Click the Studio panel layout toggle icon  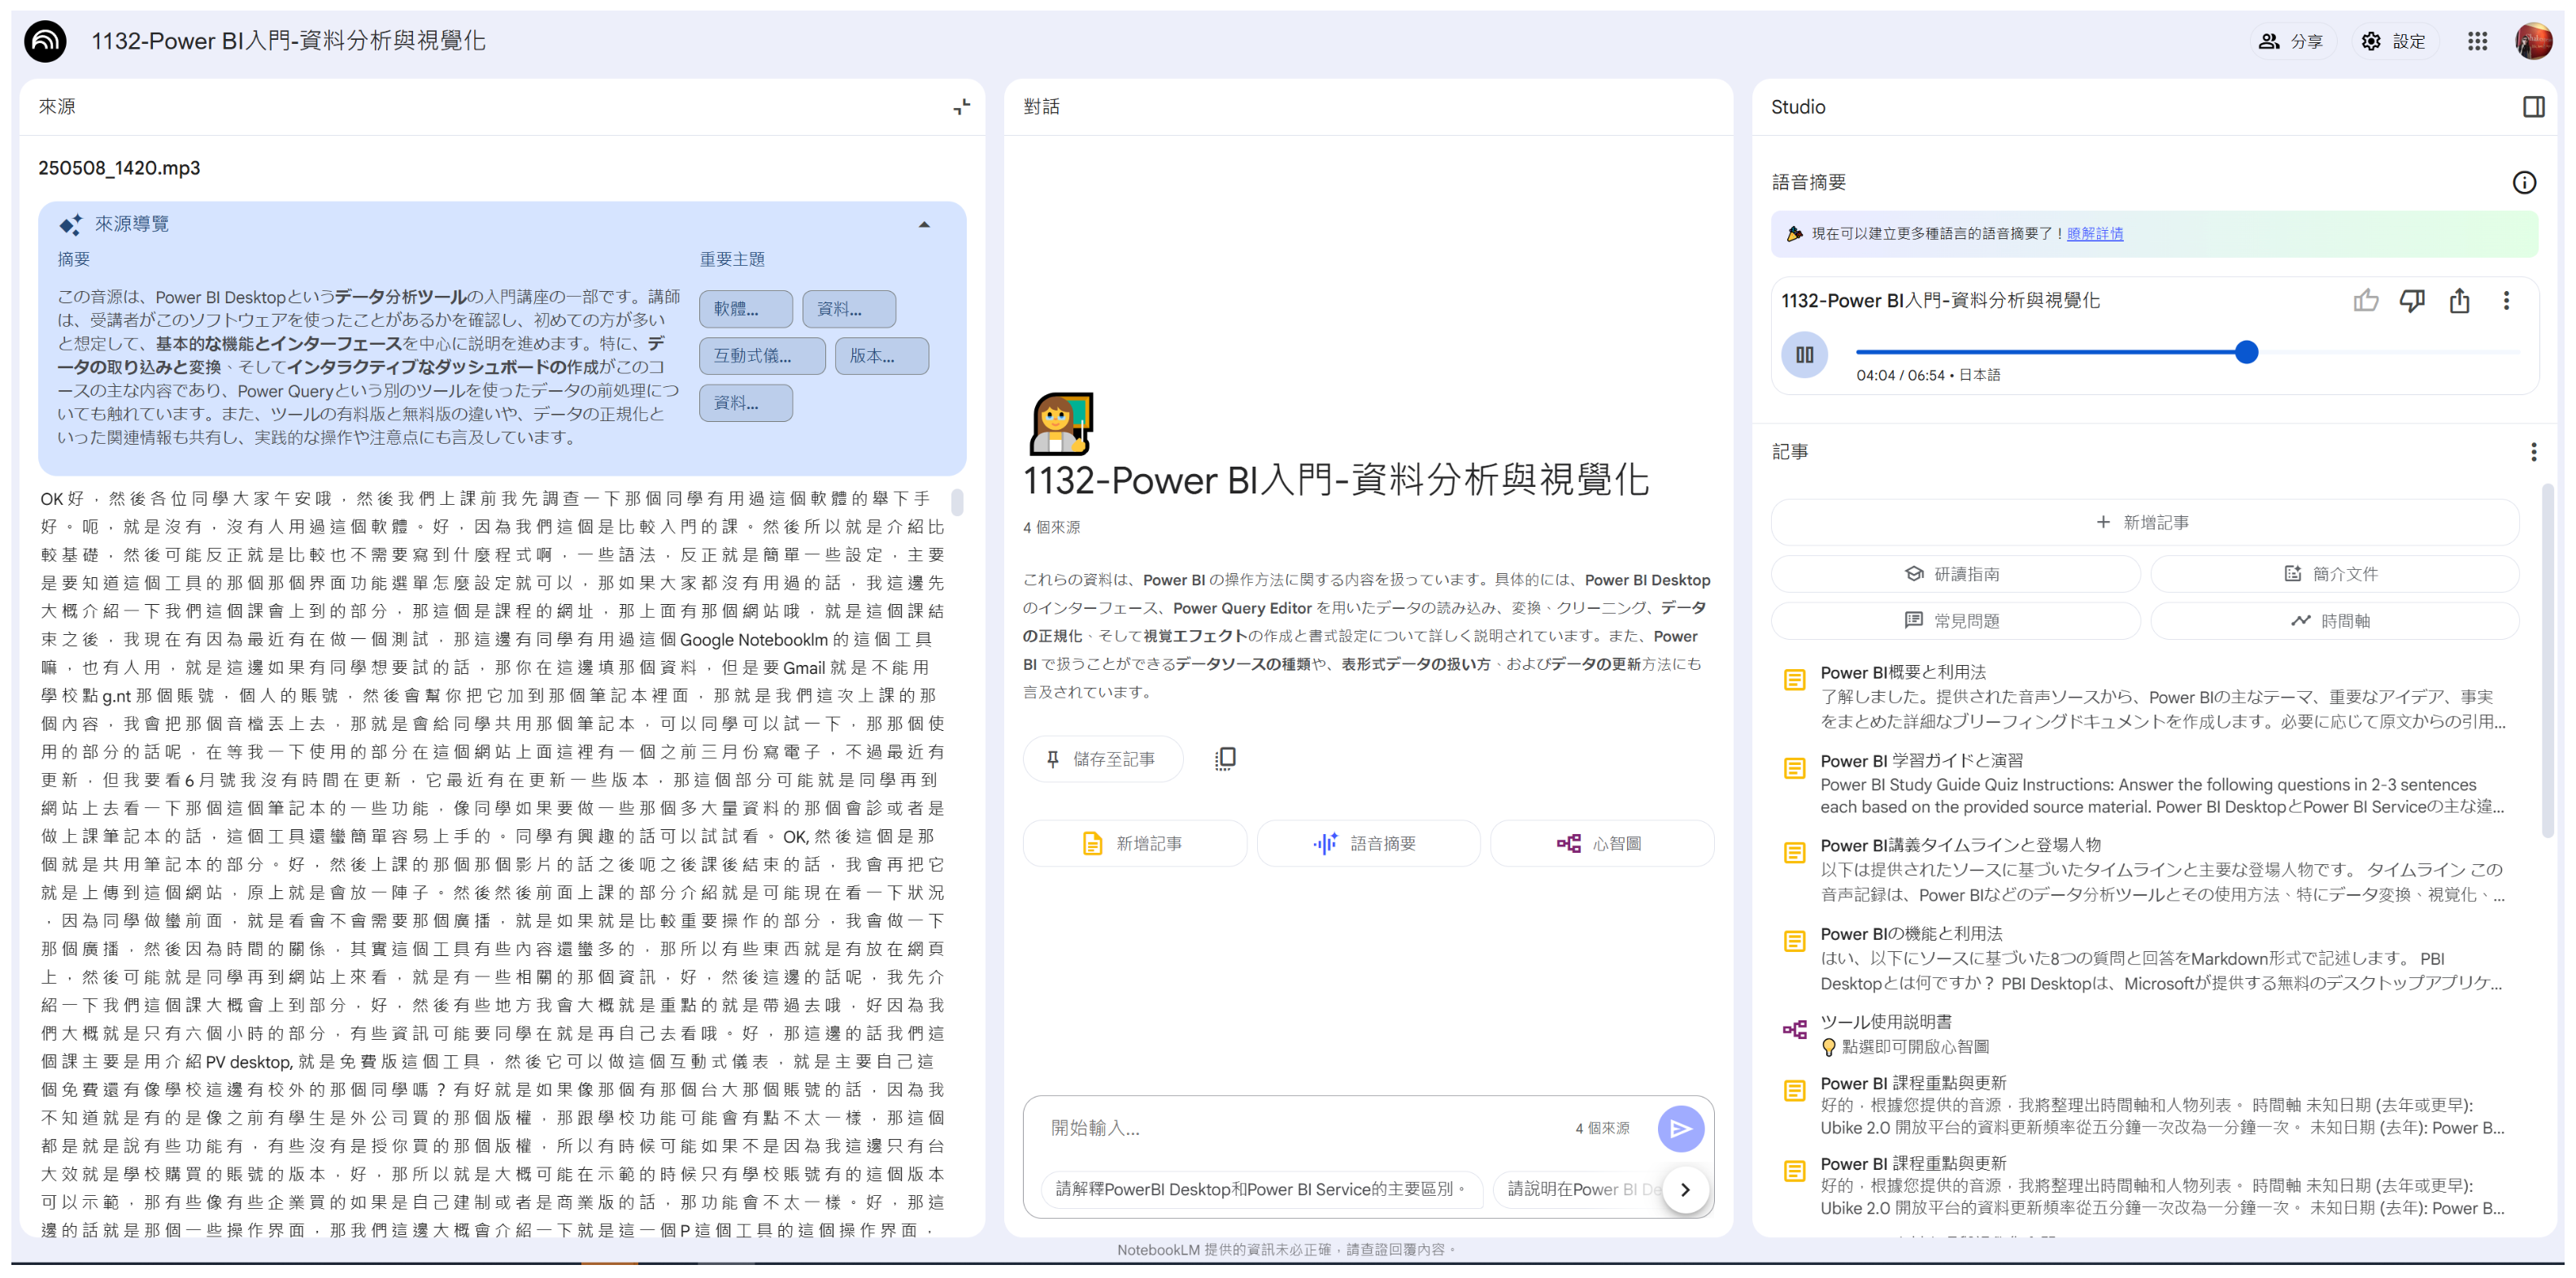click(2533, 107)
